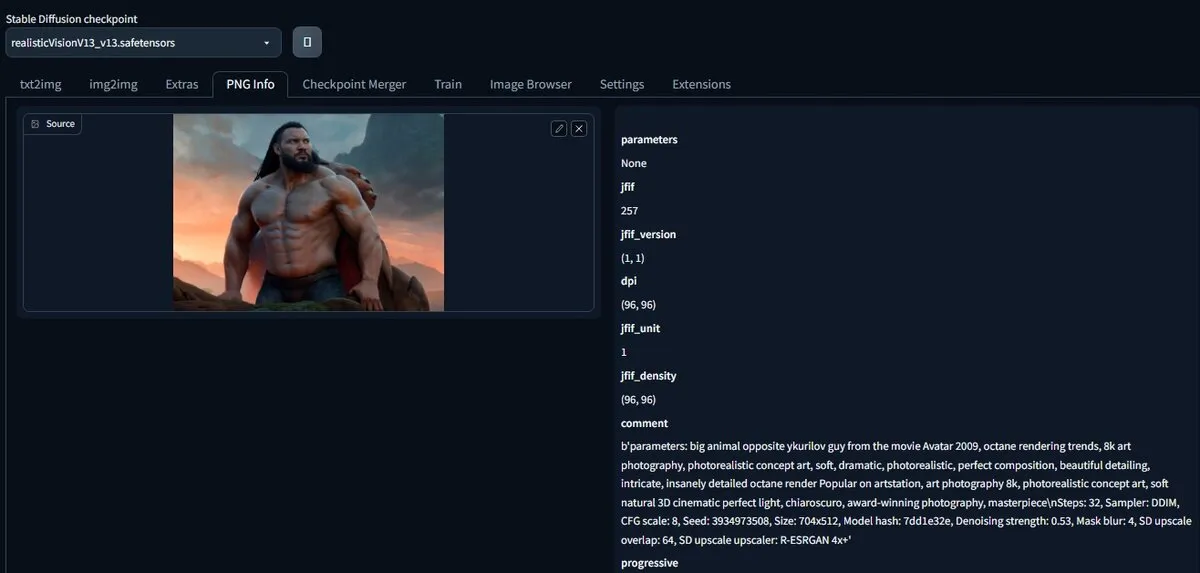Click the refresh checkpoint list button
The height and width of the screenshot is (573, 1200).
307,42
